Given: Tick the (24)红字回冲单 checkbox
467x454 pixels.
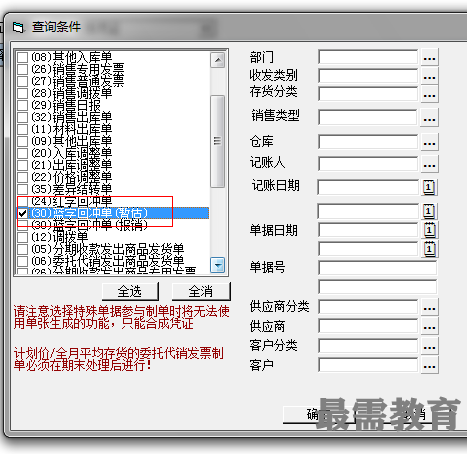Looking at the screenshot, I should tap(22, 201).
